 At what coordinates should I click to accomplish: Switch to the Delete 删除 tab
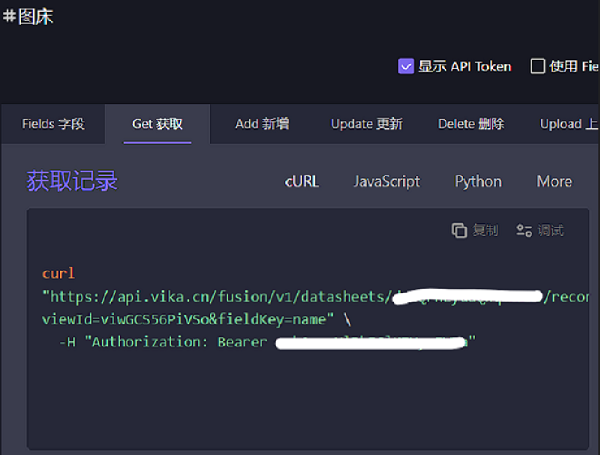pyautogui.click(x=471, y=124)
